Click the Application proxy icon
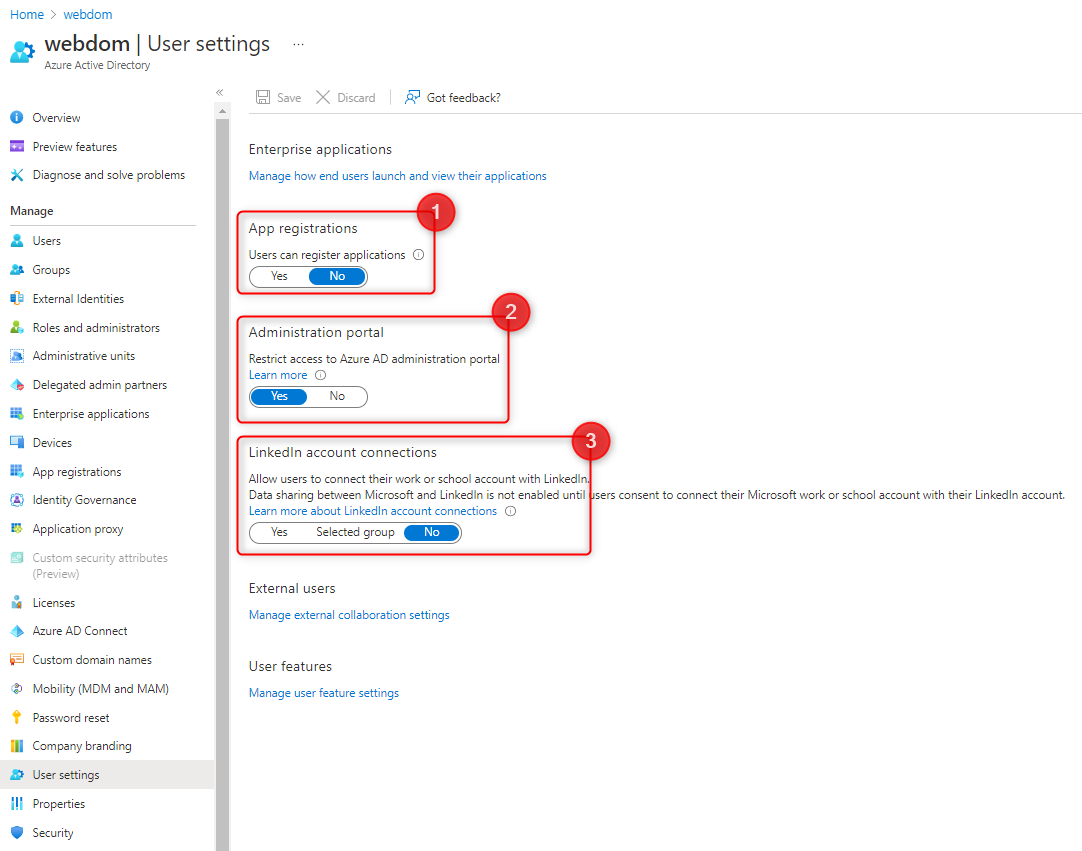 17,529
